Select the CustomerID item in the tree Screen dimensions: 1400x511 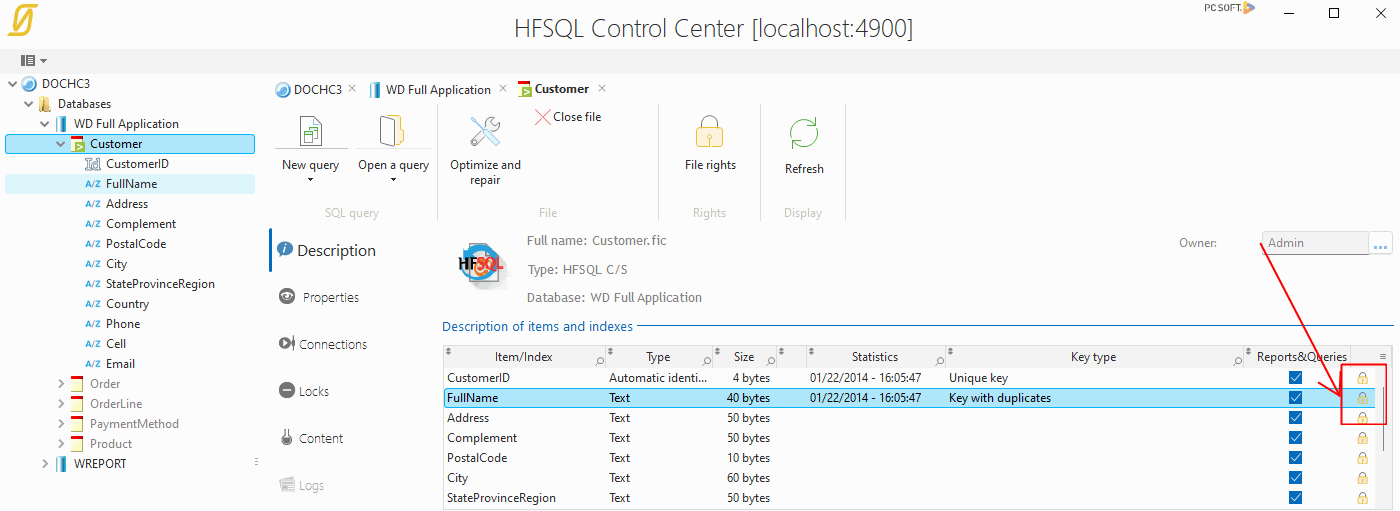coord(137,164)
